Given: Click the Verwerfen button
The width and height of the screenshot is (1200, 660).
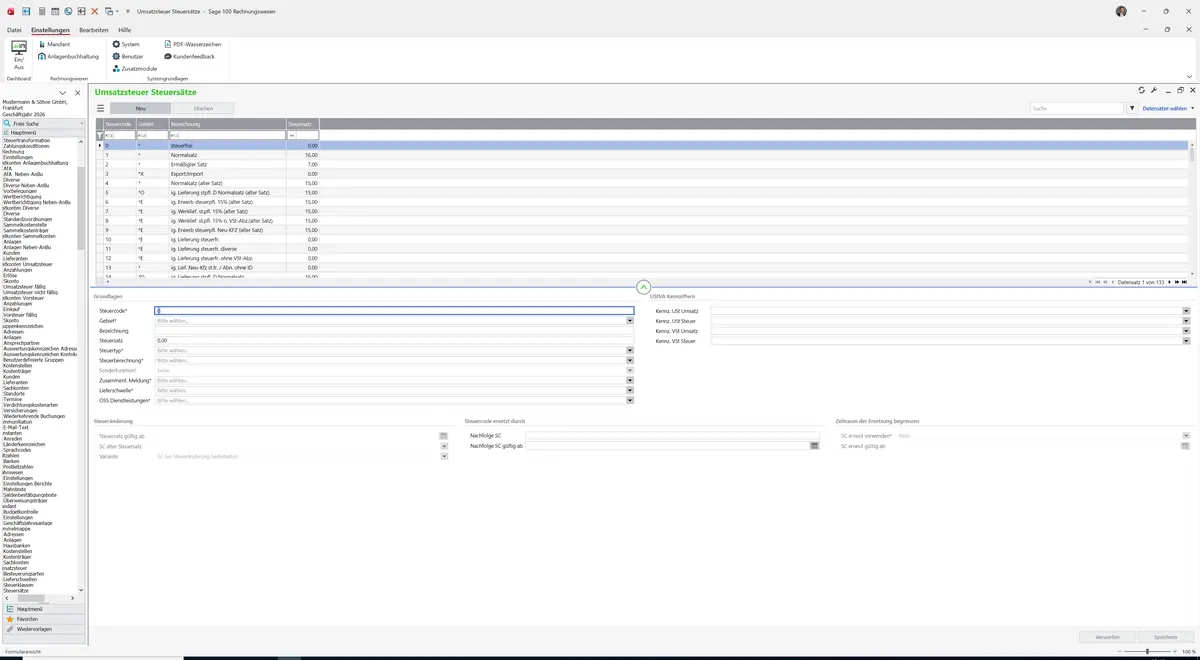Looking at the screenshot, I should tap(1107, 637).
